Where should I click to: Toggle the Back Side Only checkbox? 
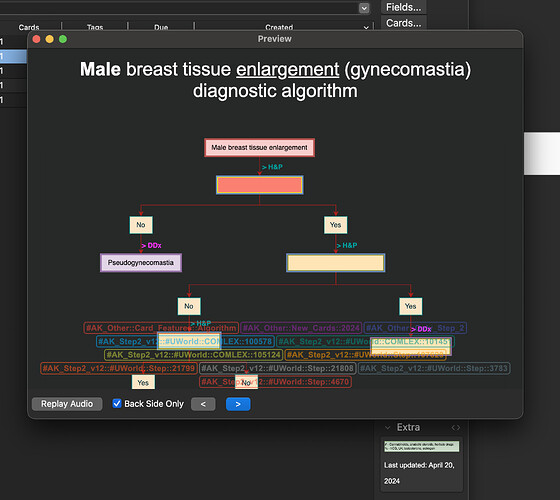click(117, 404)
